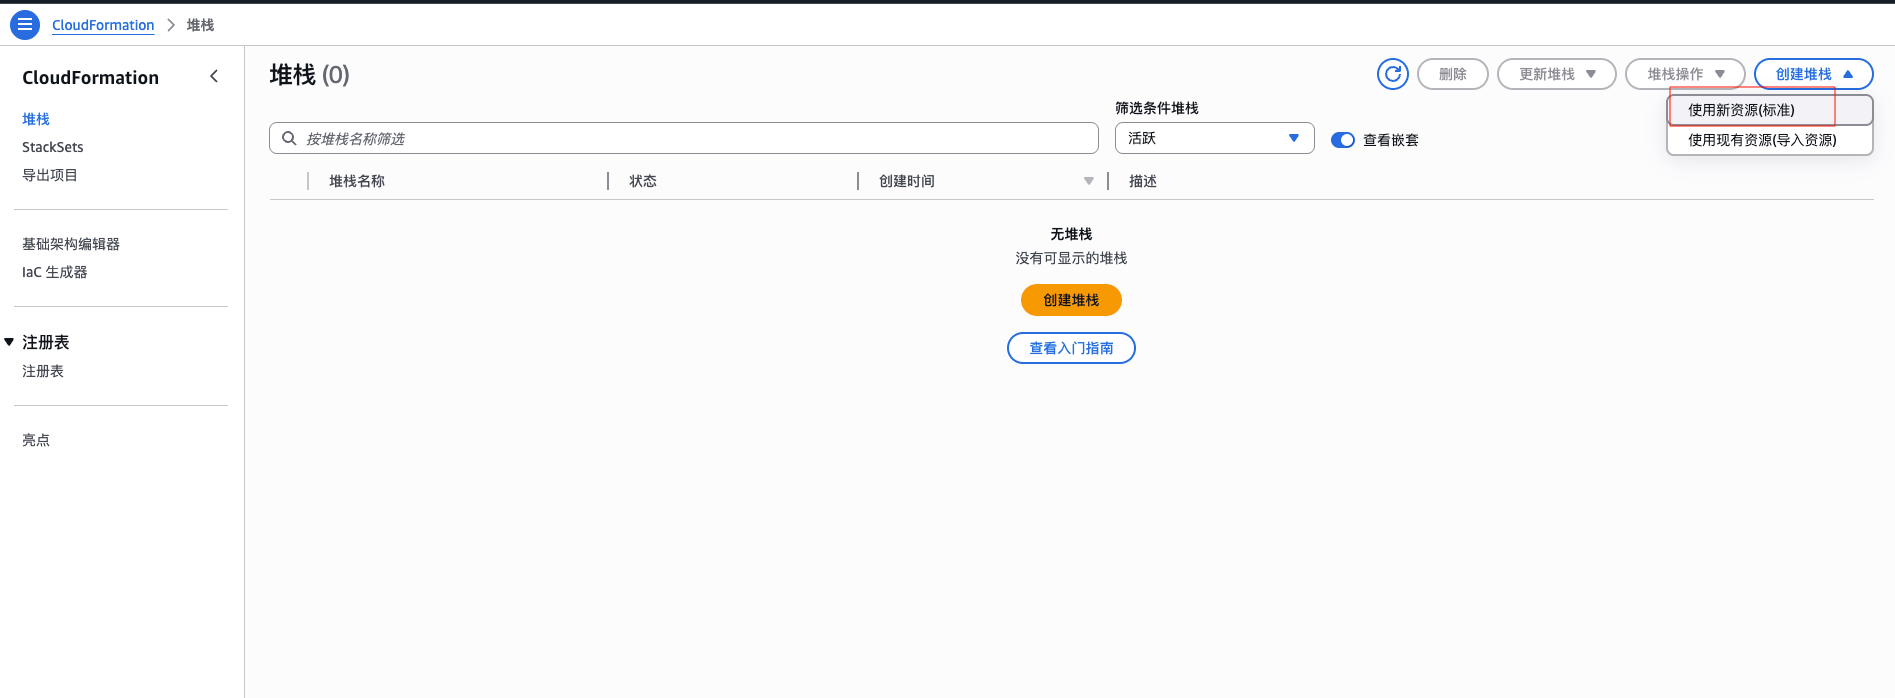Open 导出项目 in the side navigation
This screenshot has width=1895, height=698.
tap(50, 175)
